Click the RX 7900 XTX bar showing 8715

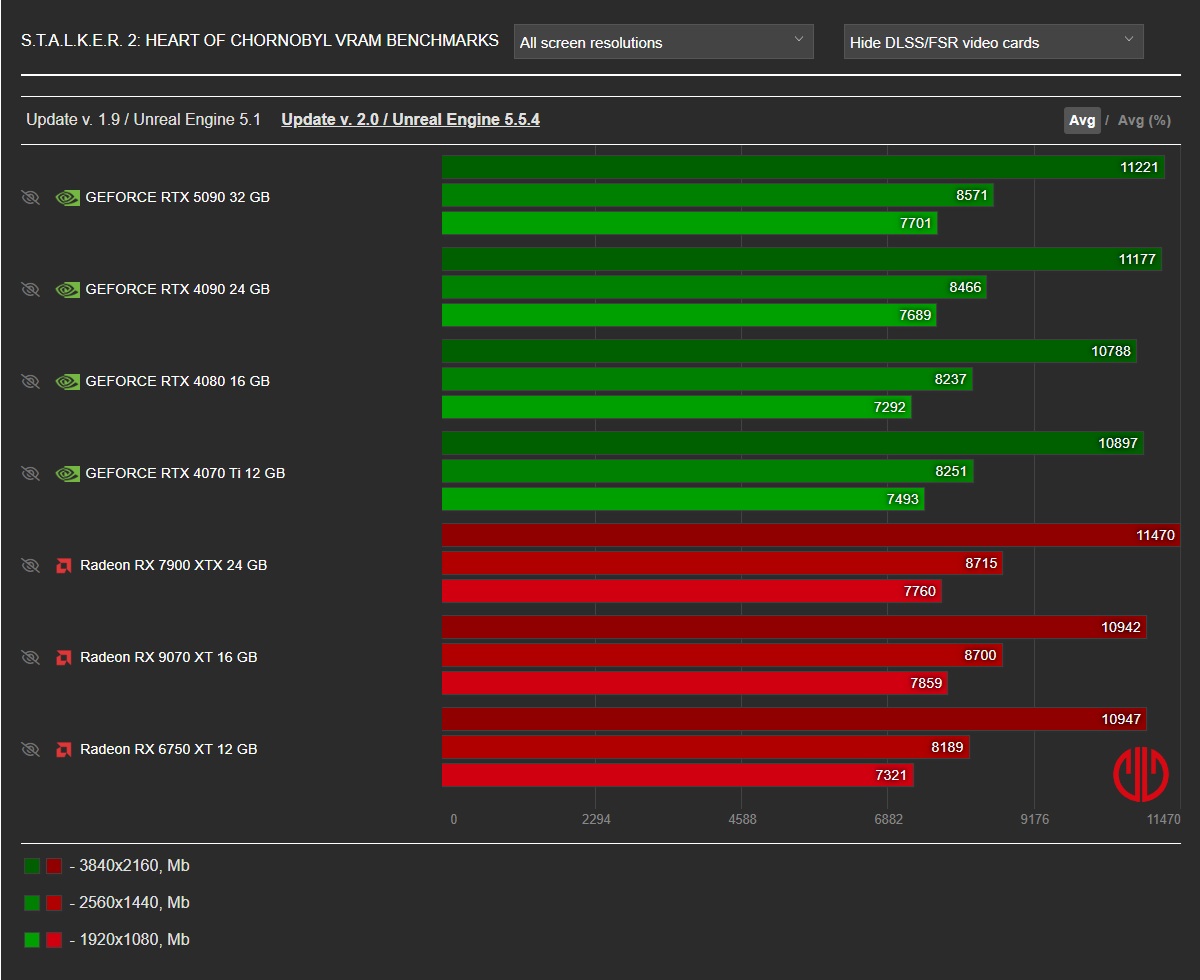coord(722,563)
